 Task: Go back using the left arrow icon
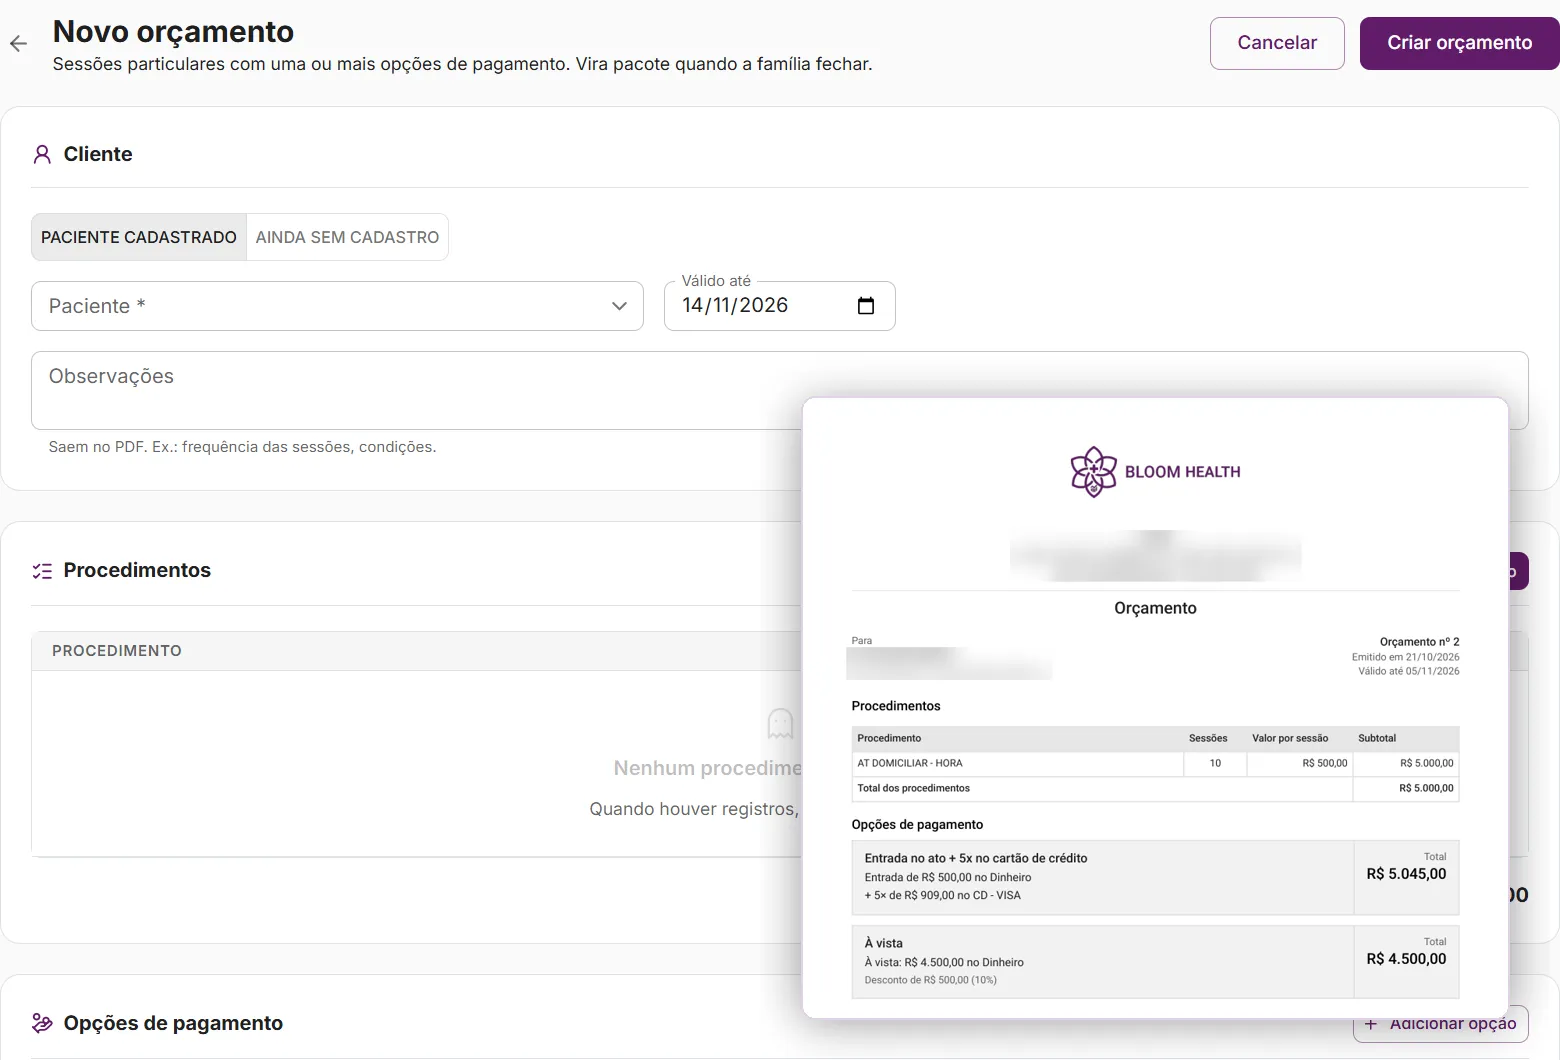click(x=18, y=43)
